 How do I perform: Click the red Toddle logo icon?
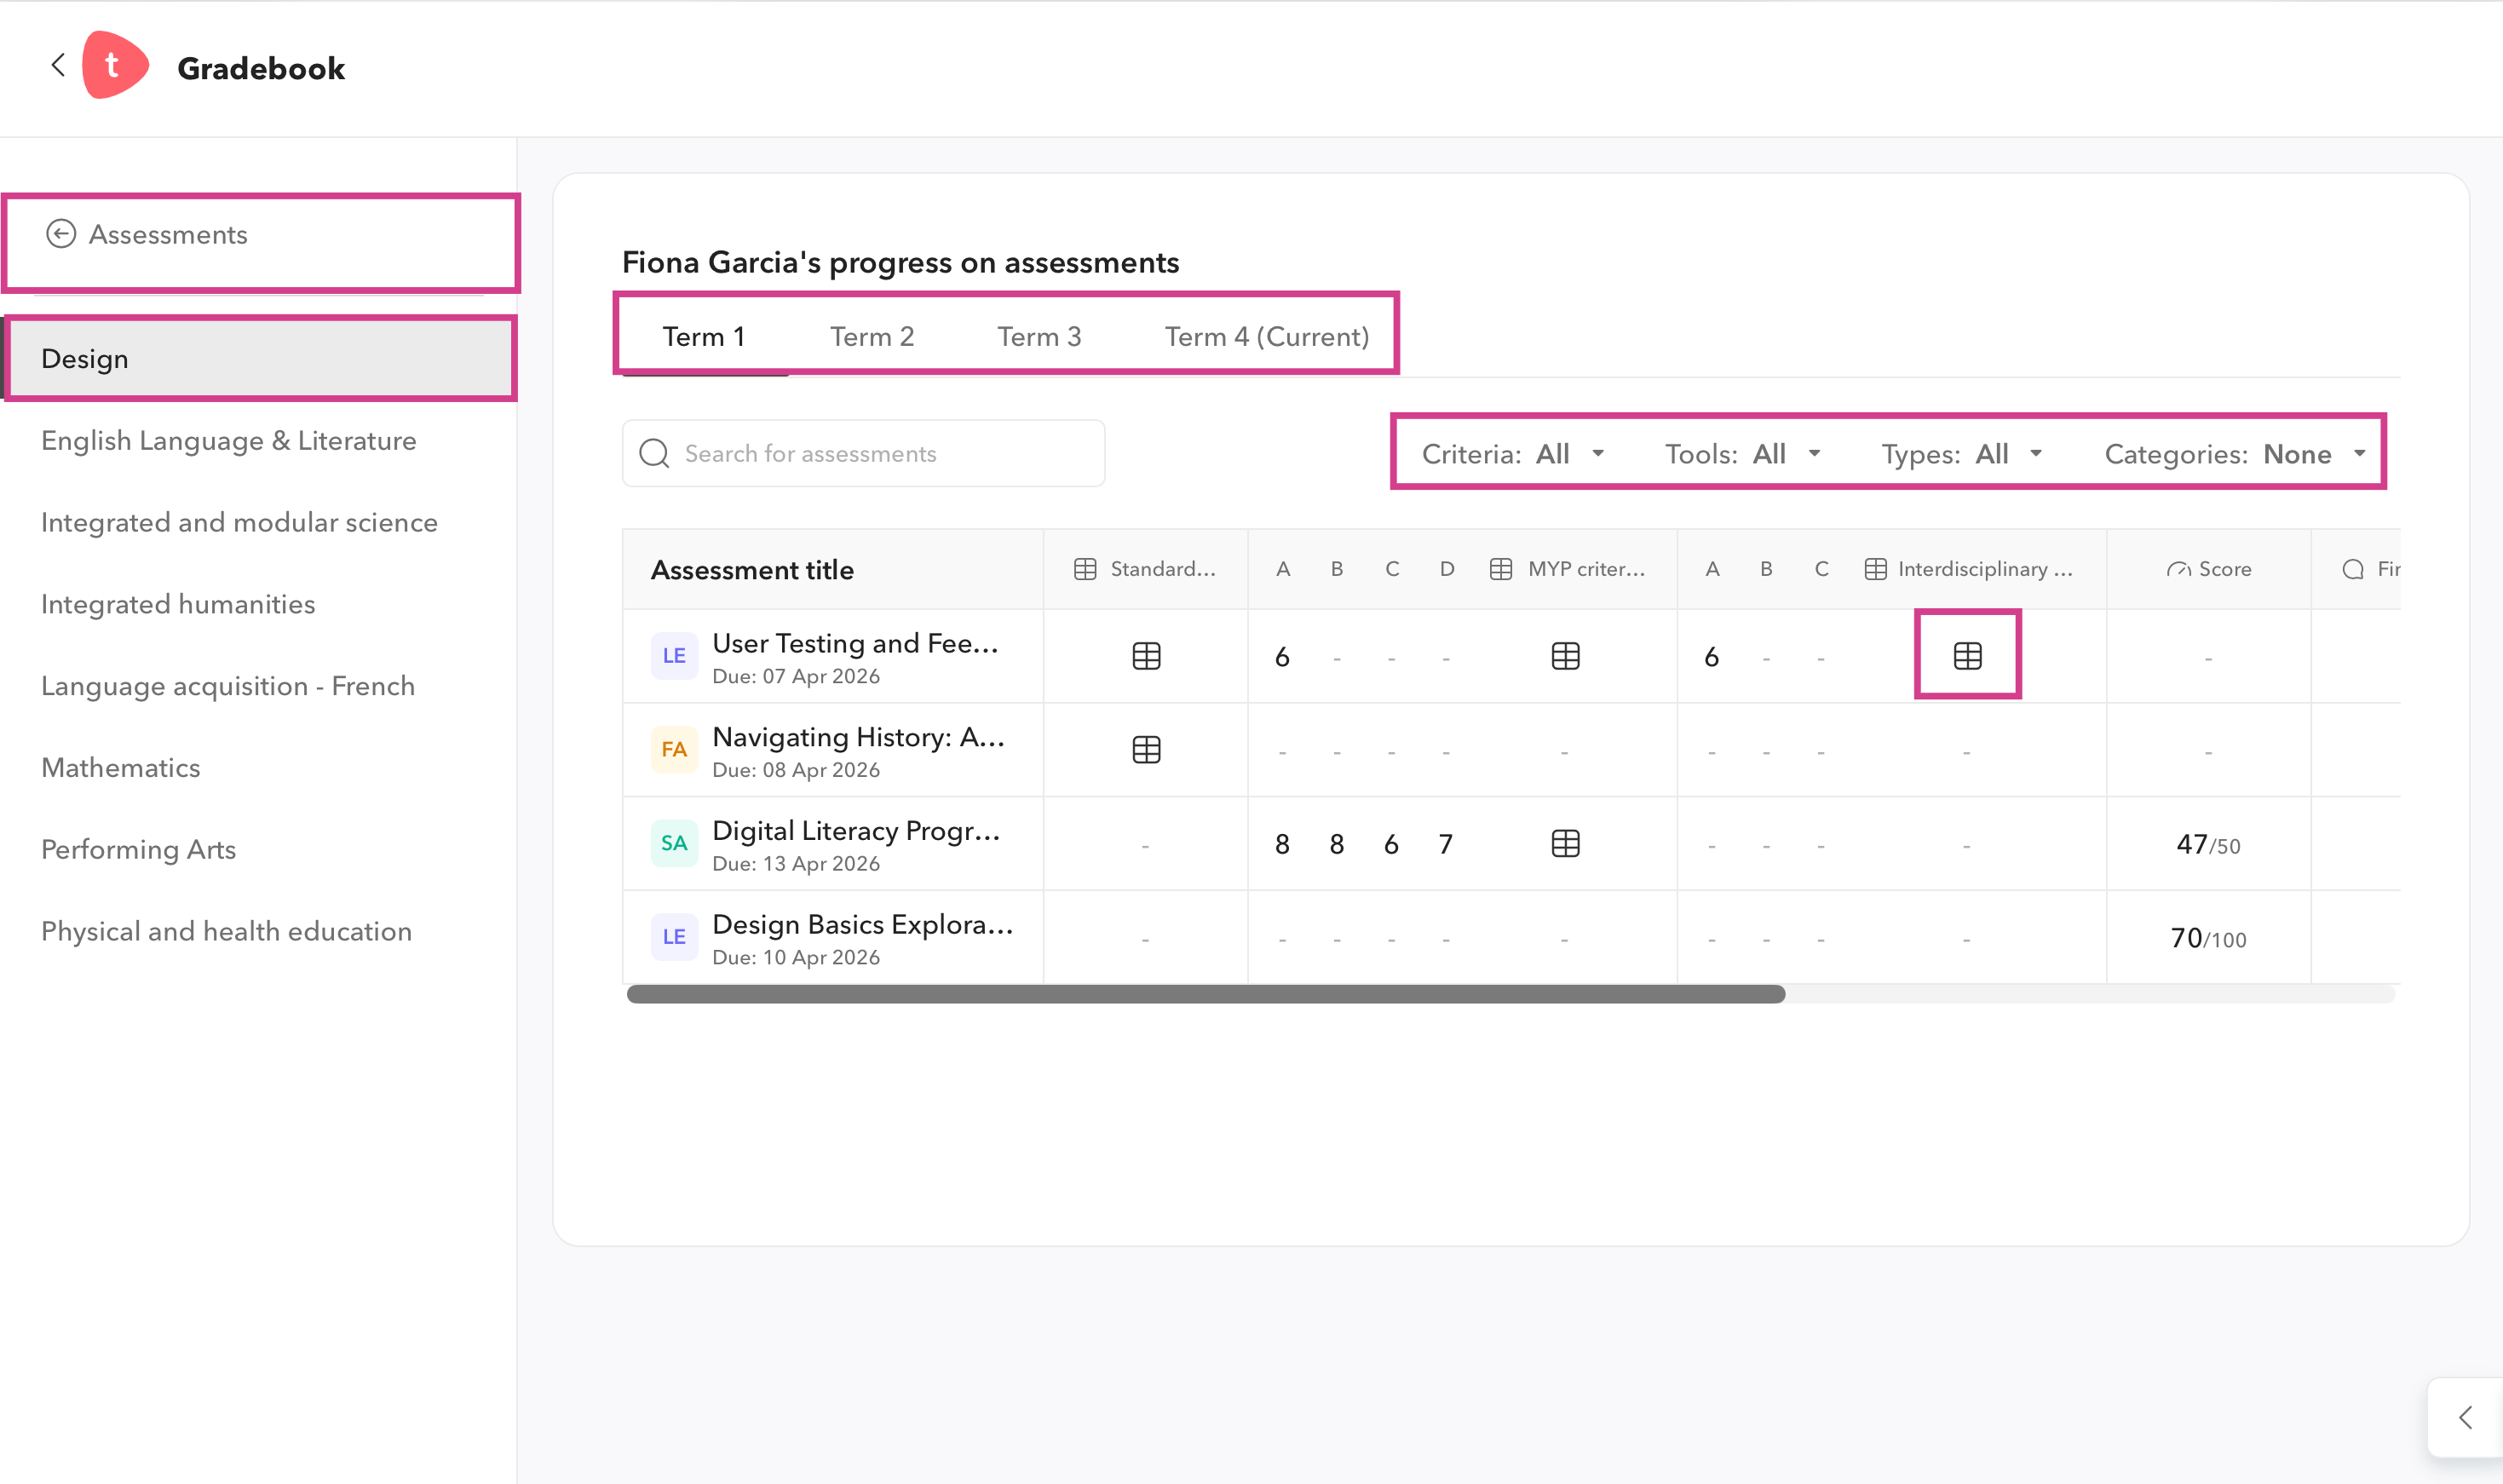pyautogui.click(x=115, y=66)
